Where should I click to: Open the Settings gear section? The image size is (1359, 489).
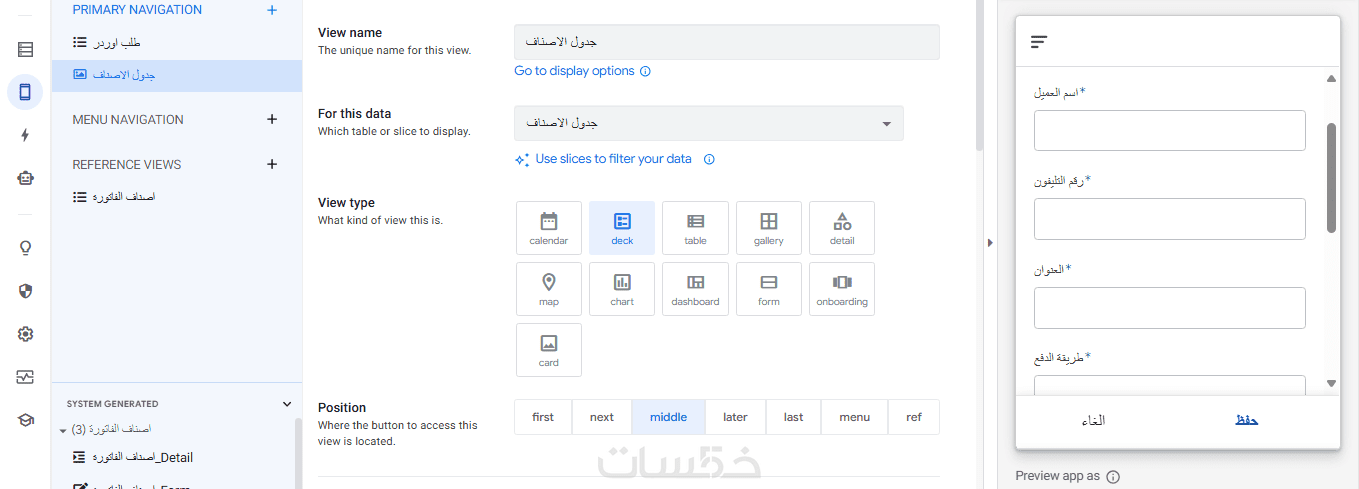tap(25, 334)
